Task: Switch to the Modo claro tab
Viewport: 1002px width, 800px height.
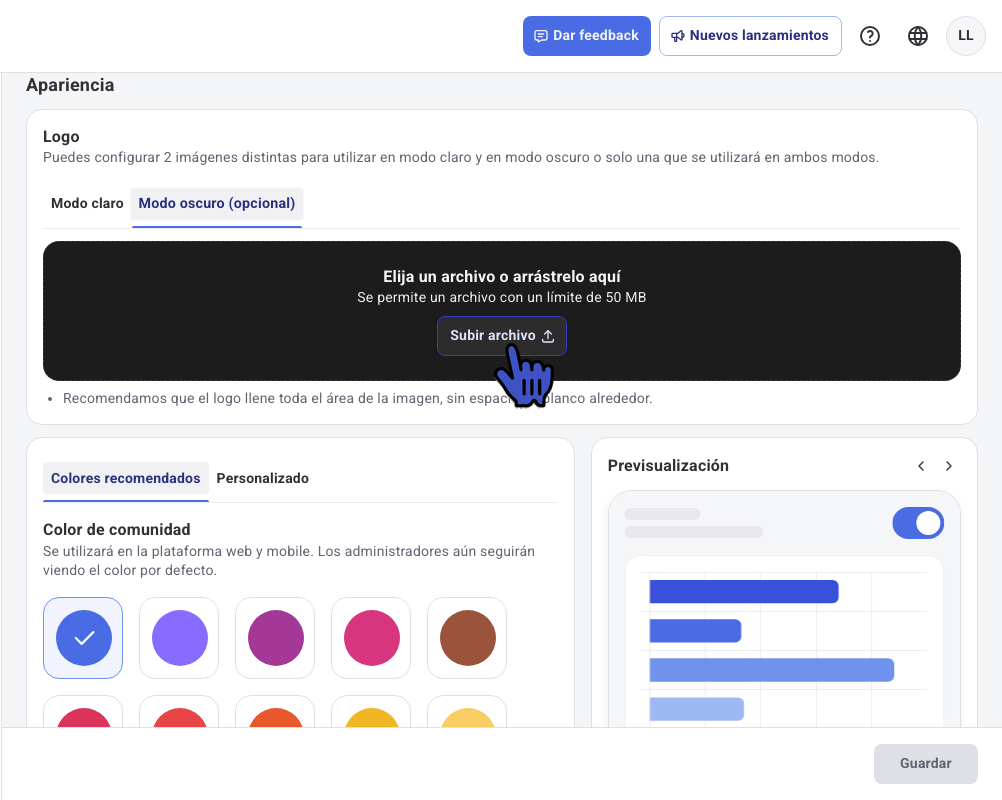Action: coord(87,204)
